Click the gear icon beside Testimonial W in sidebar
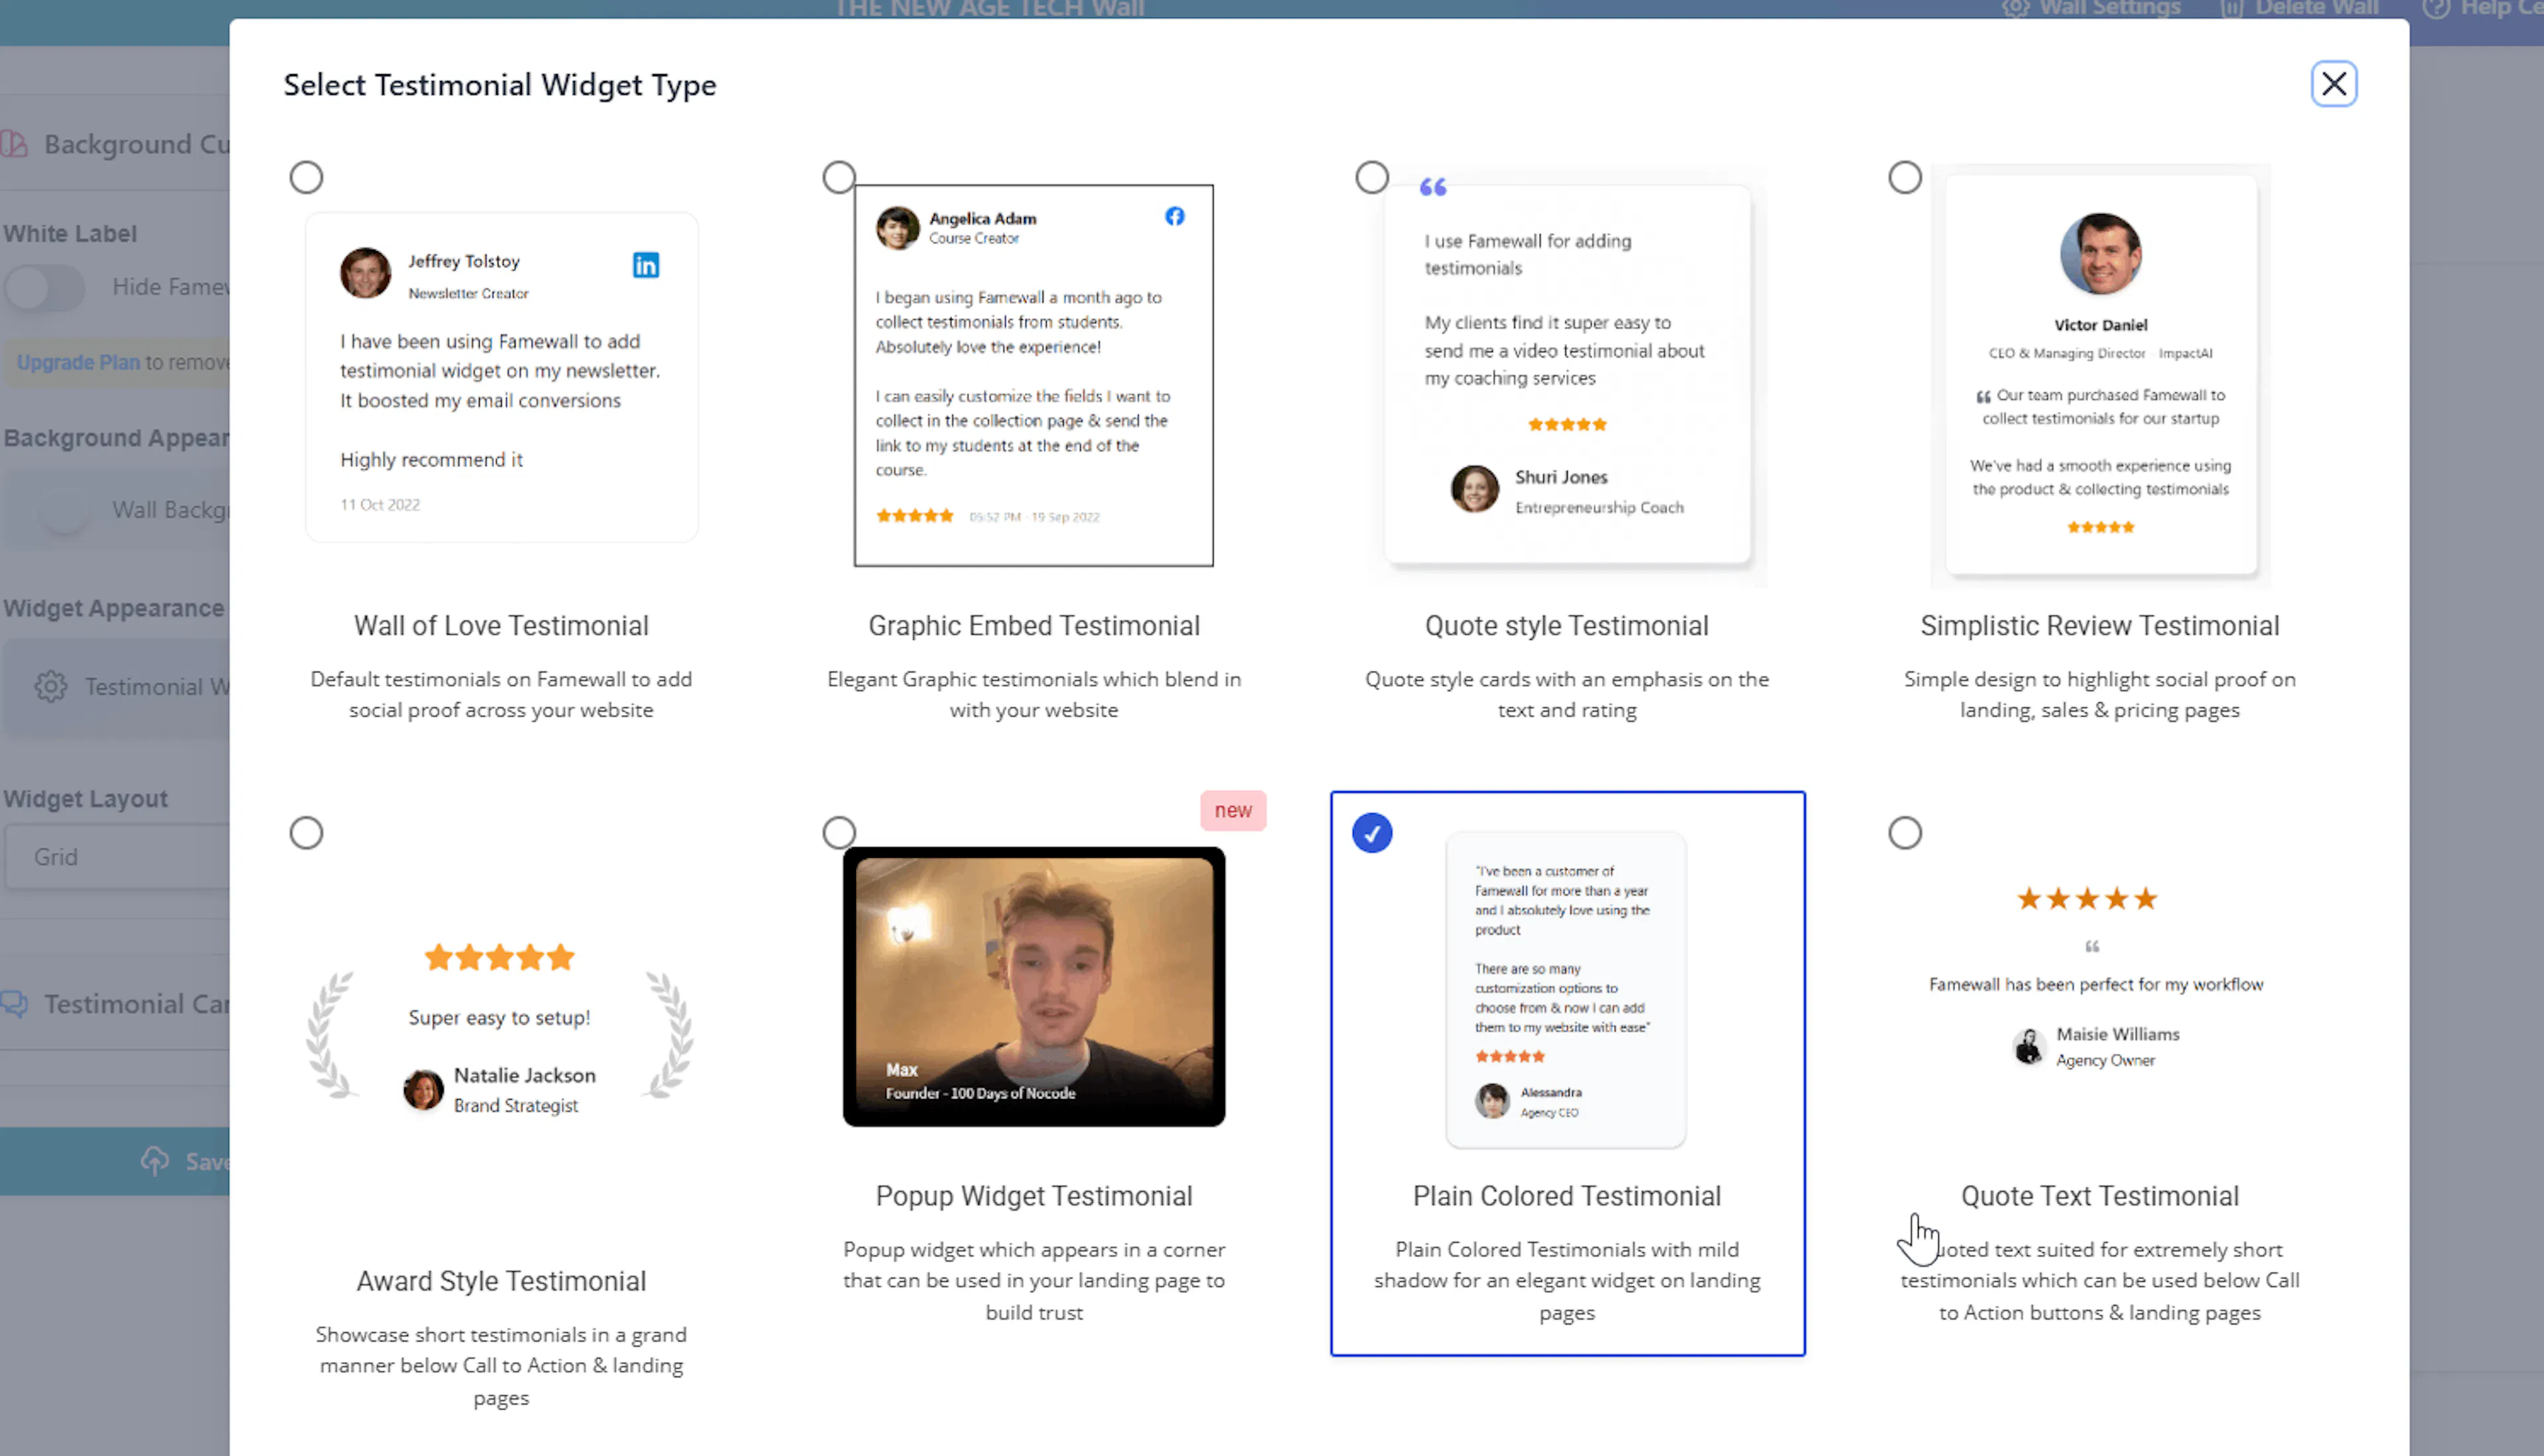Image resolution: width=2544 pixels, height=1456 pixels. point(51,686)
